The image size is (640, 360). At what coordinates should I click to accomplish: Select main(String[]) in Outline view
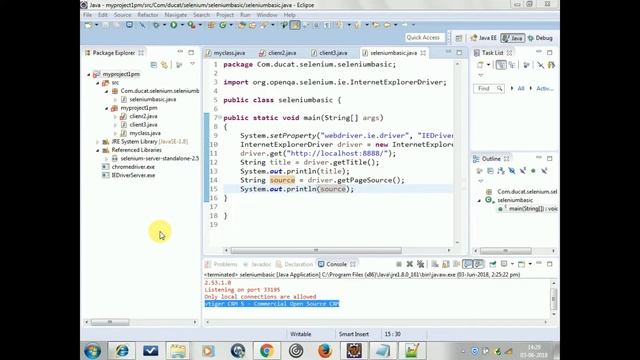click(x=533, y=209)
